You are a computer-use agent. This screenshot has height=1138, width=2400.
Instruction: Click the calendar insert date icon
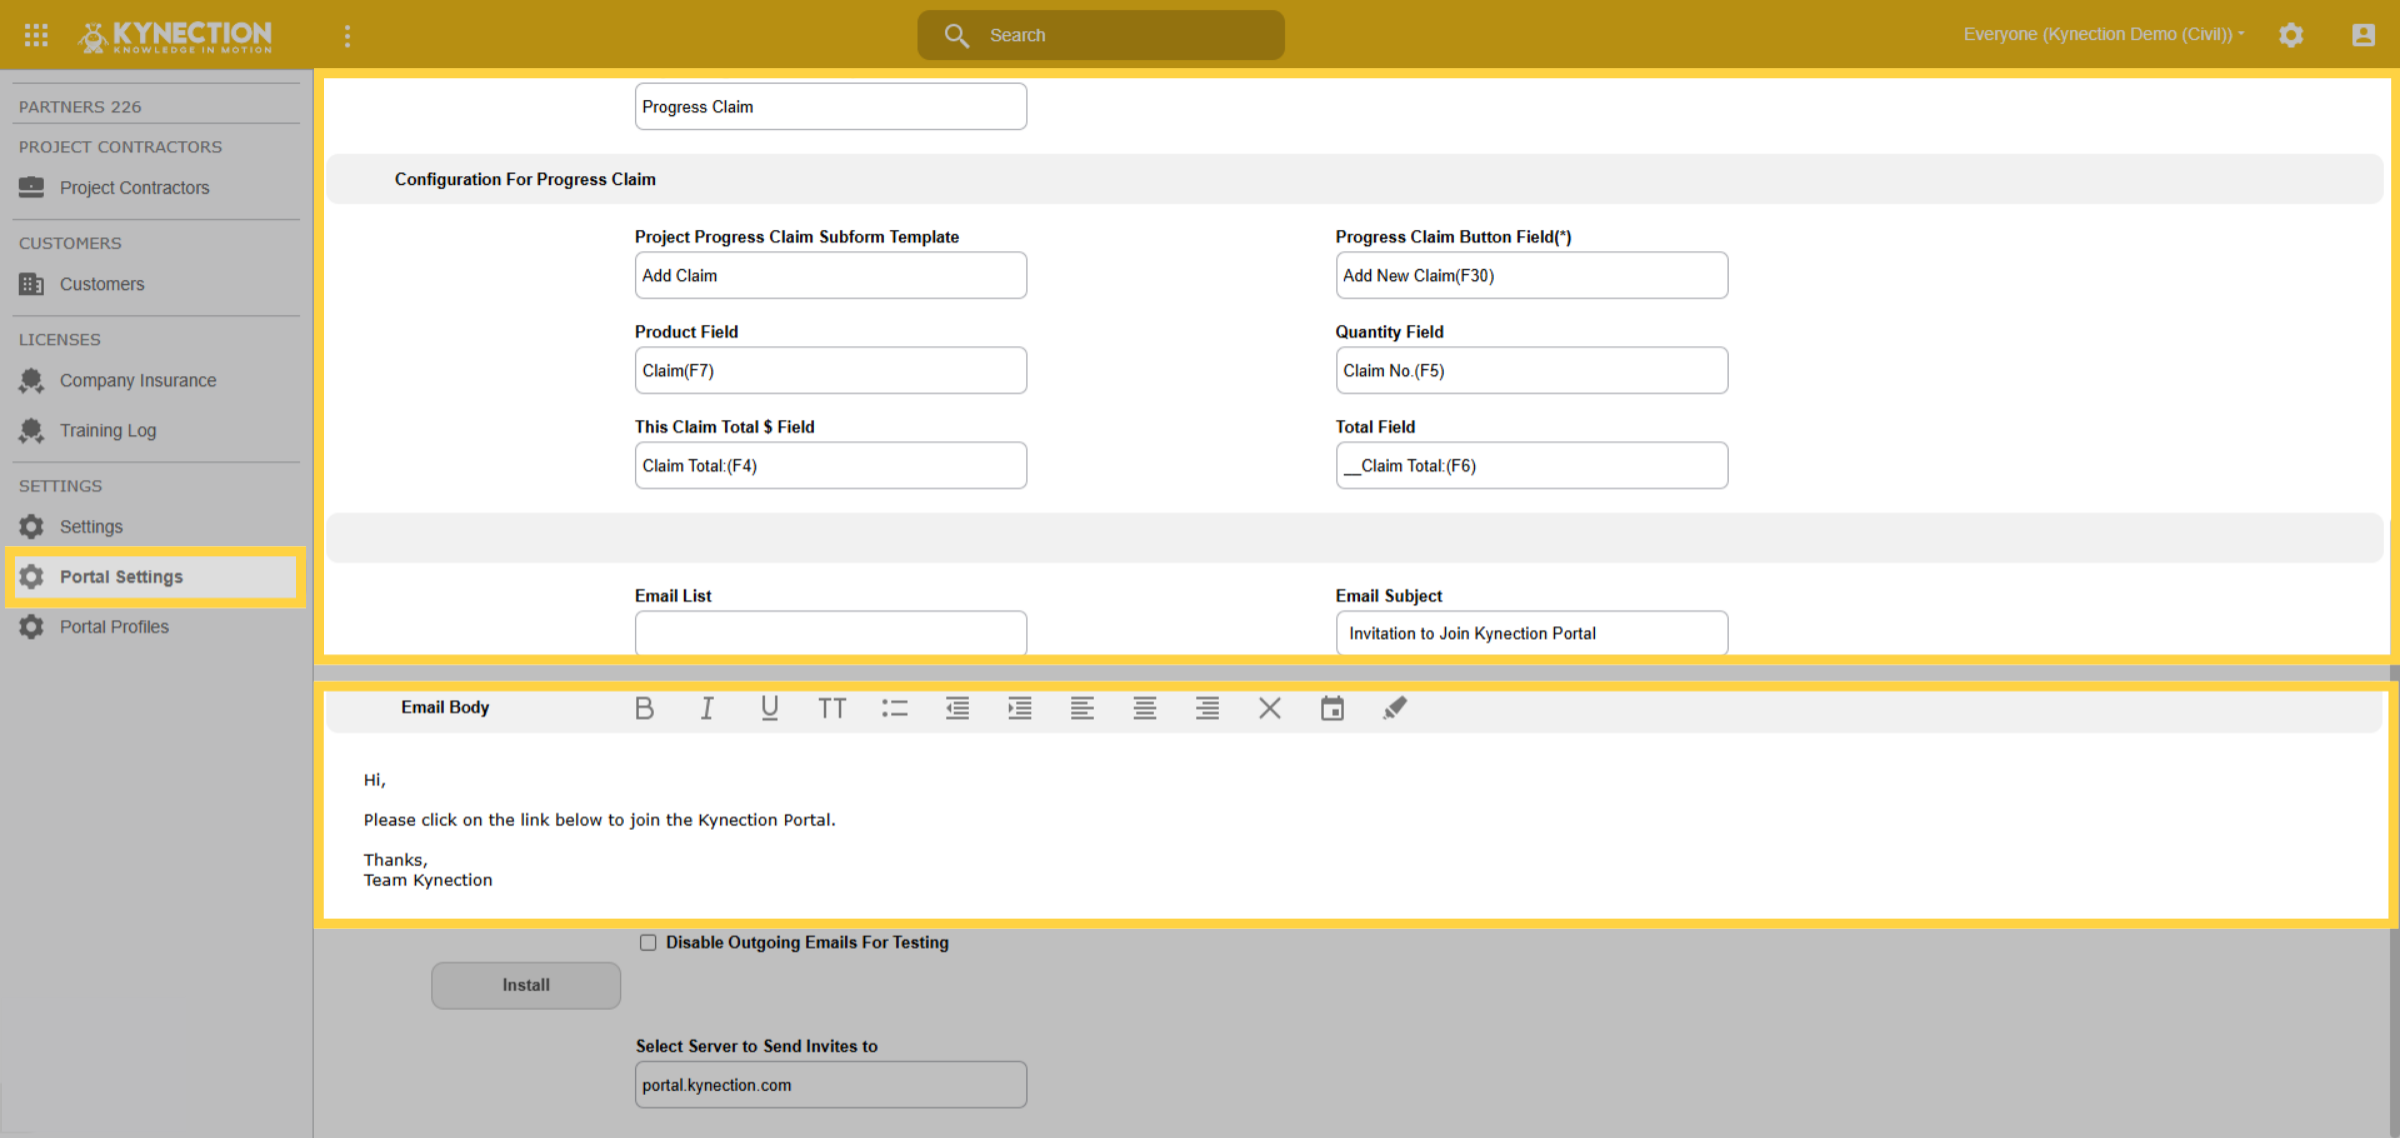(1332, 708)
